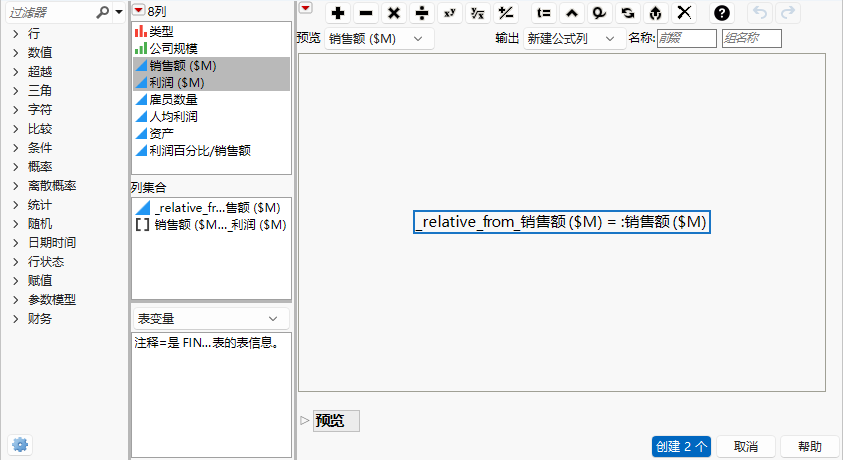The image size is (843, 460).
Task: Open the settings gear icon
Action: [x=20, y=444]
